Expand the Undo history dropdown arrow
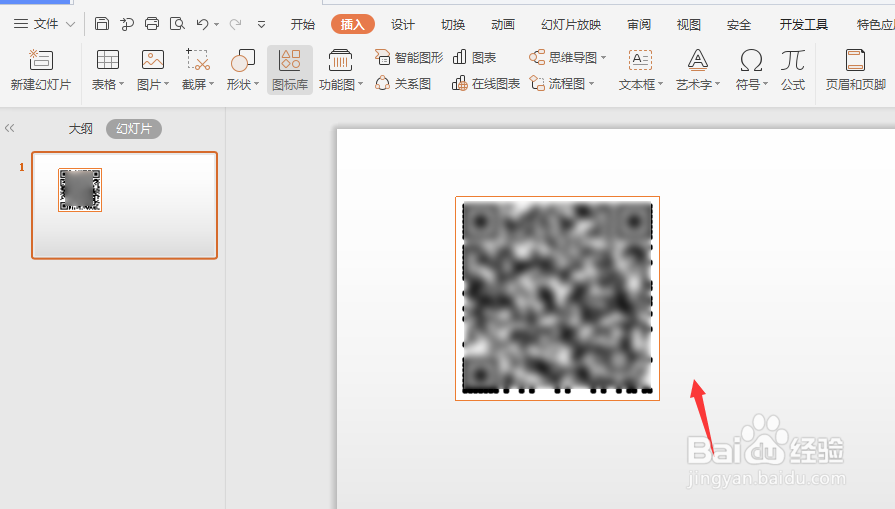This screenshot has width=895, height=509. pyautogui.click(x=216, y=25)
